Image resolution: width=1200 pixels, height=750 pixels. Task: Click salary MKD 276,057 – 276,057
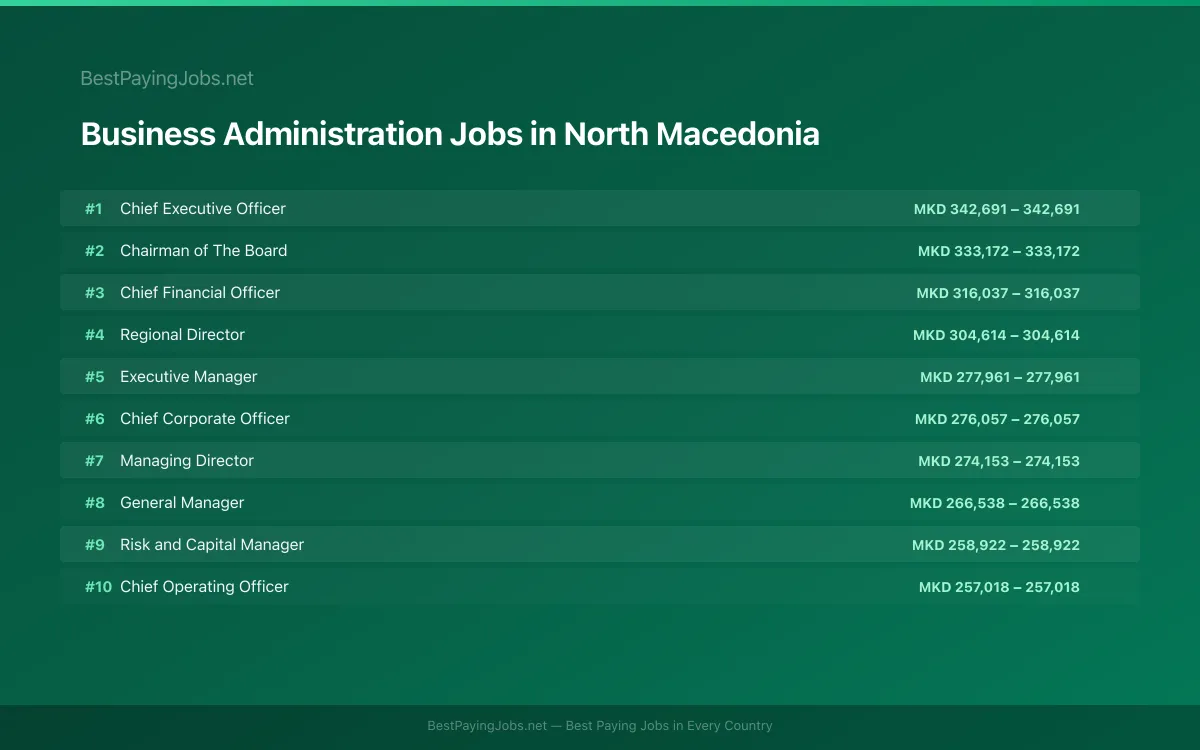click(997, 419)
